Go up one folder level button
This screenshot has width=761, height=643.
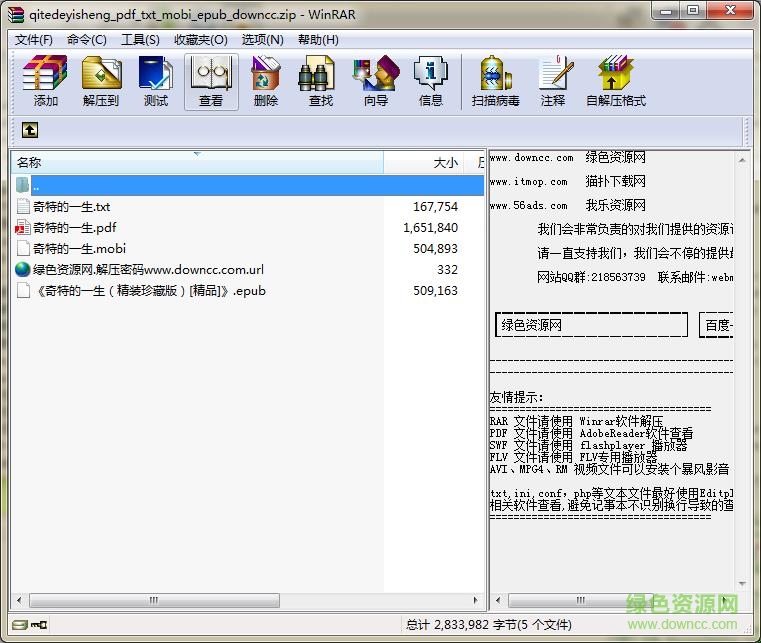pyautogui.click(x=30, y=130)
